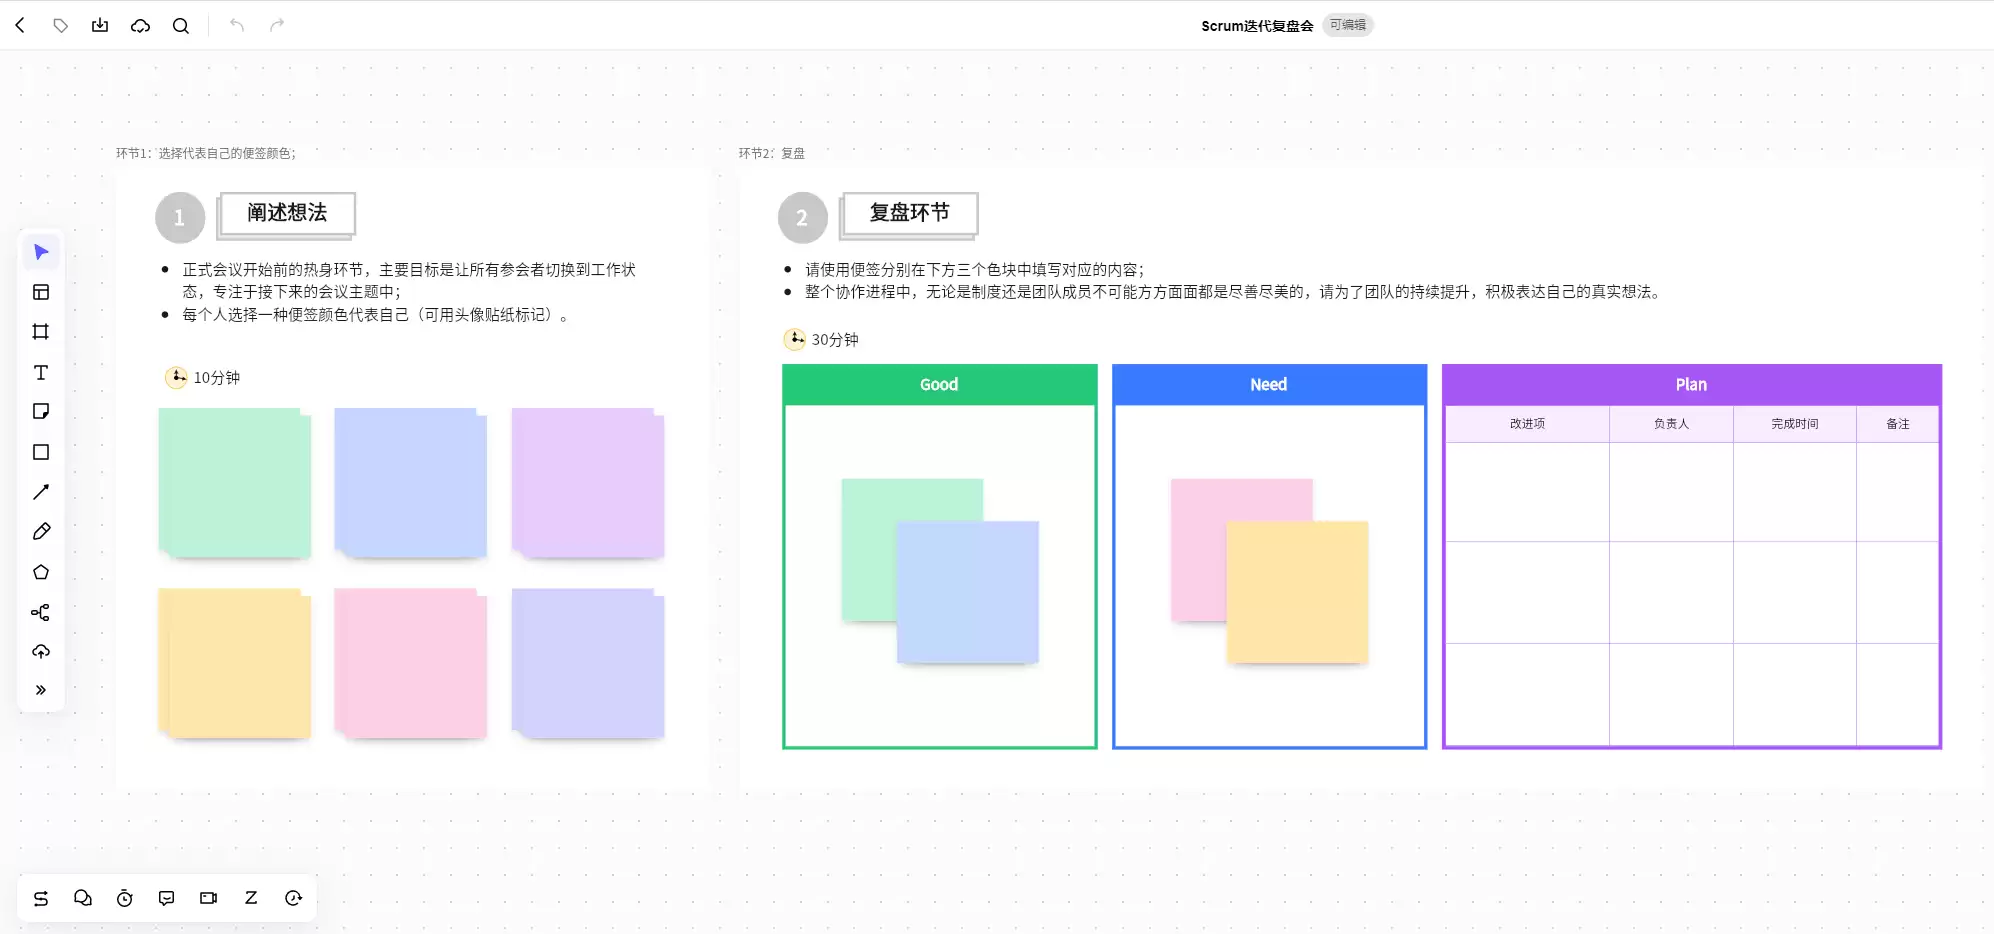Pick the yellow sticky note swatch
Viewport: 1994px width, 934px height.
pos(235,664)
